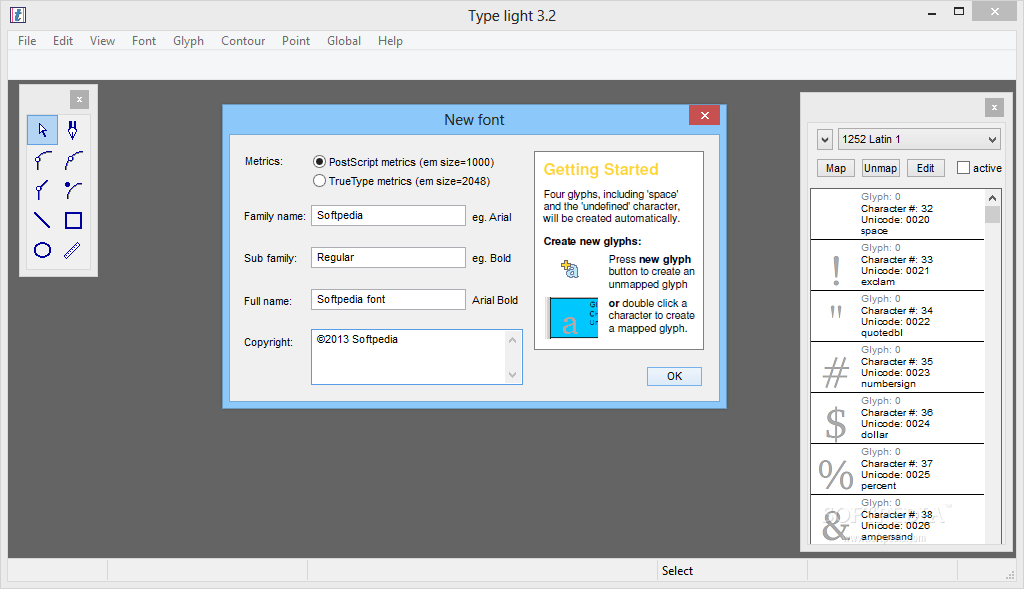
Task: Open the Point menu
Action: tap(296, 40)
